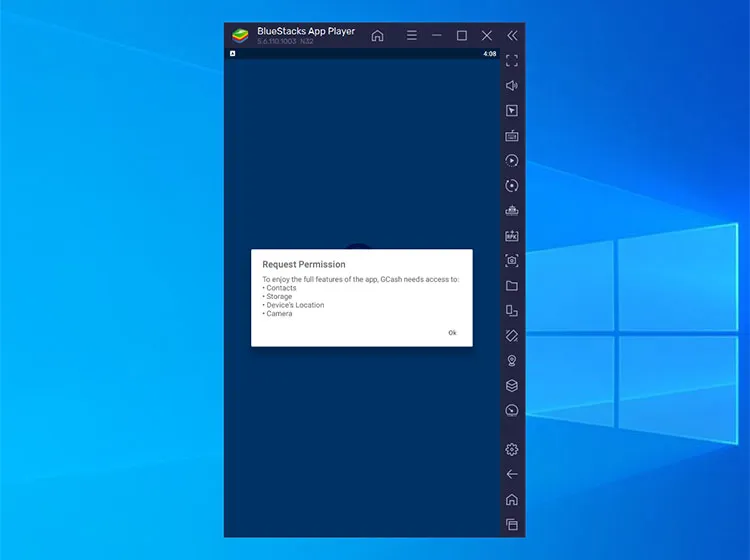Click the volume speaker icon
The width and height of the screenshot is (750, 560).
point(512,86)
